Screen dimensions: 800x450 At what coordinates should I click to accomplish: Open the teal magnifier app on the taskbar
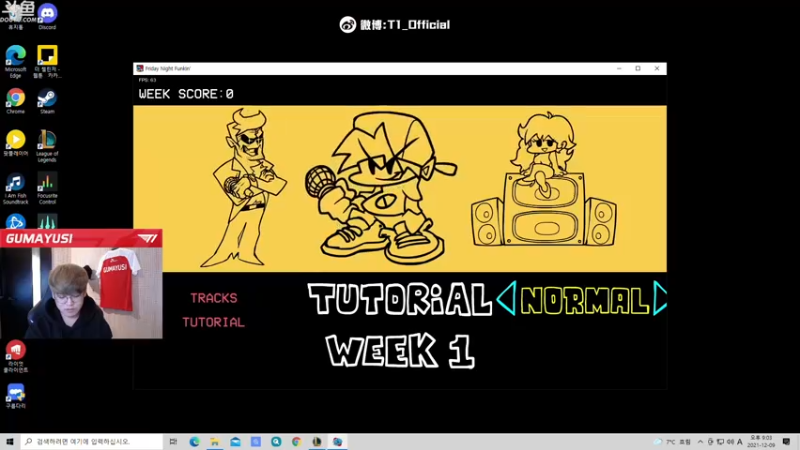click(x=276, y=442)
